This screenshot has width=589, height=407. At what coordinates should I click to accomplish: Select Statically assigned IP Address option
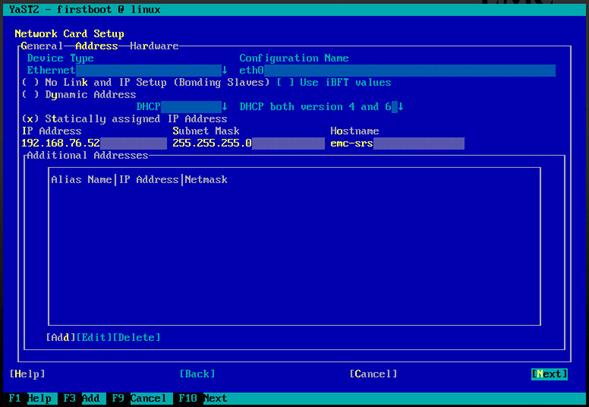coord(124,119)
